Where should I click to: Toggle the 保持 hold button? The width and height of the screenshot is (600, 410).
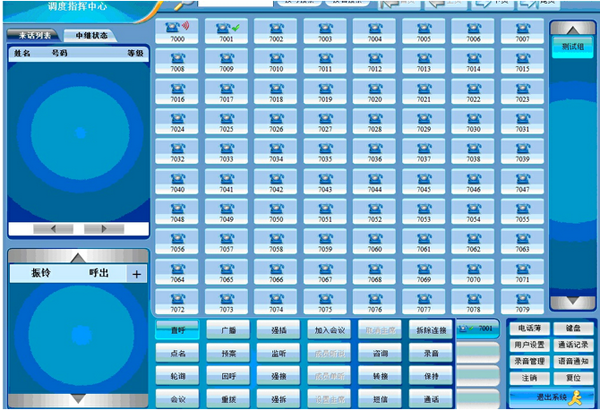click(x=431, y=376)
